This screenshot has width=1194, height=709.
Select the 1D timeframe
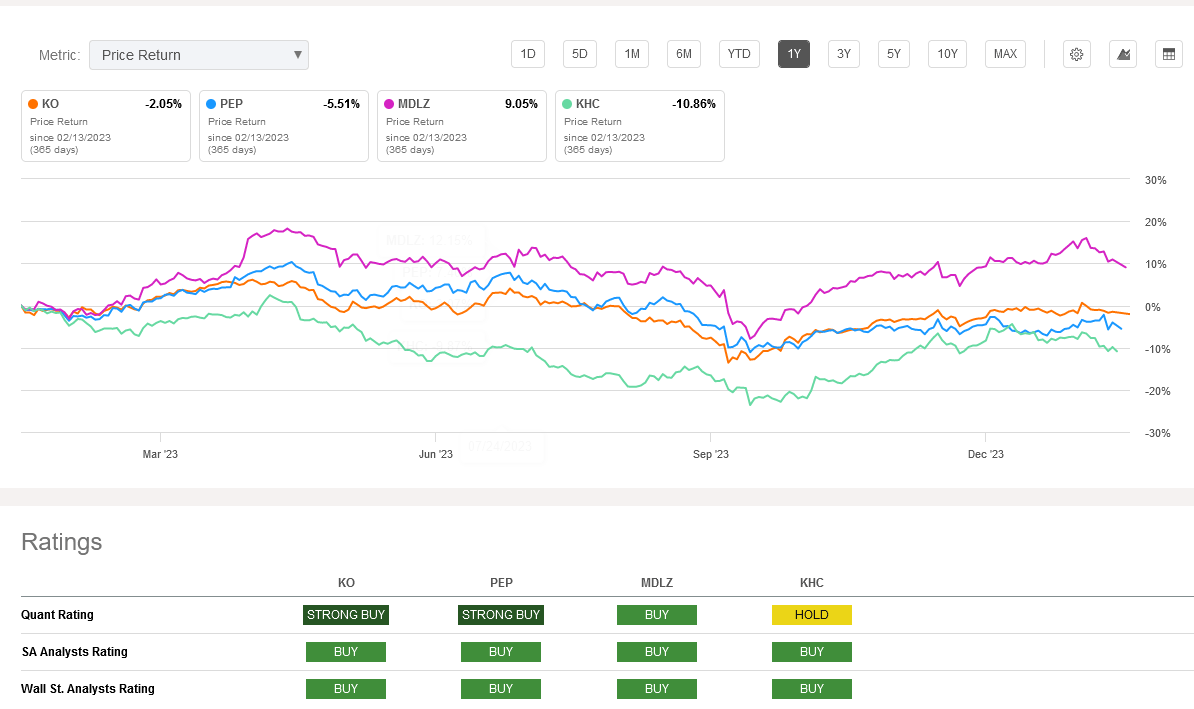tap(527, 54)
